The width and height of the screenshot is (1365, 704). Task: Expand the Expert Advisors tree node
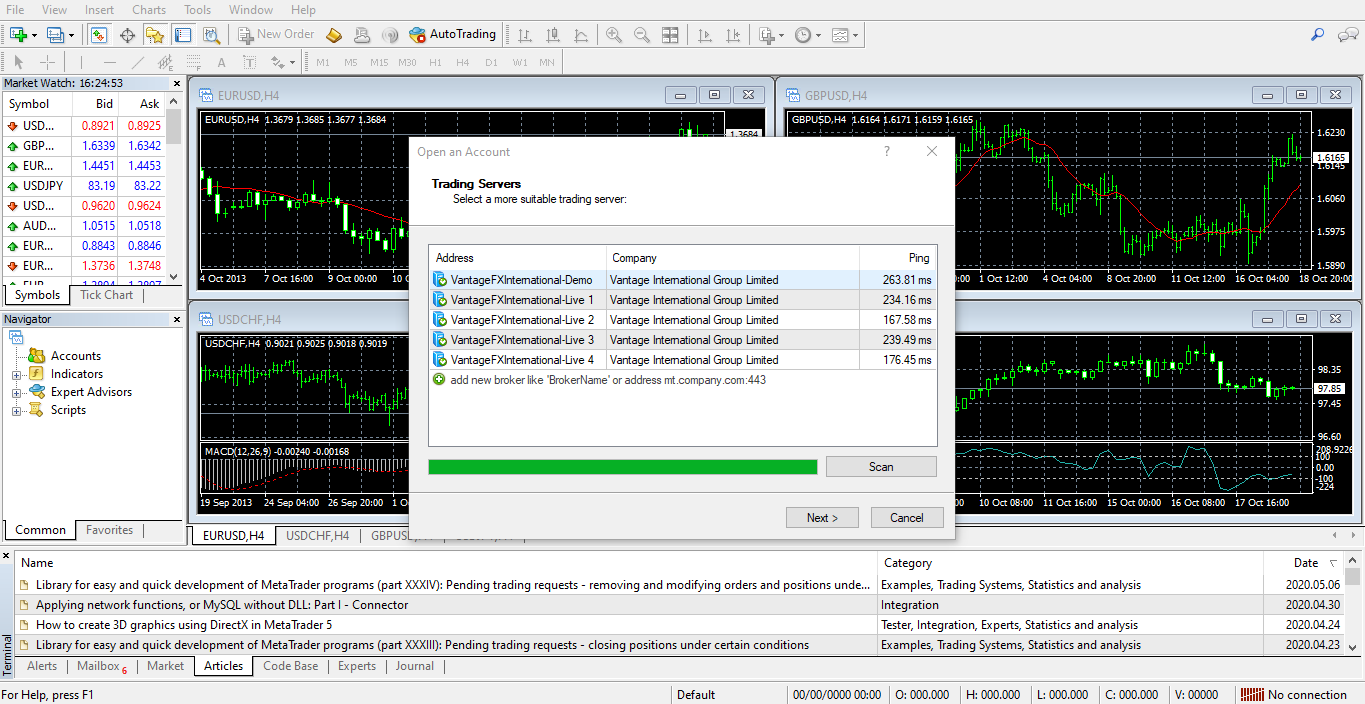[x=17, y=392]
